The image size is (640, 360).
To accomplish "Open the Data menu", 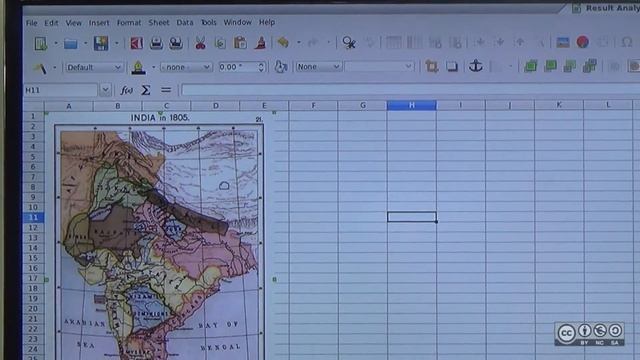I will pos(185,22).
